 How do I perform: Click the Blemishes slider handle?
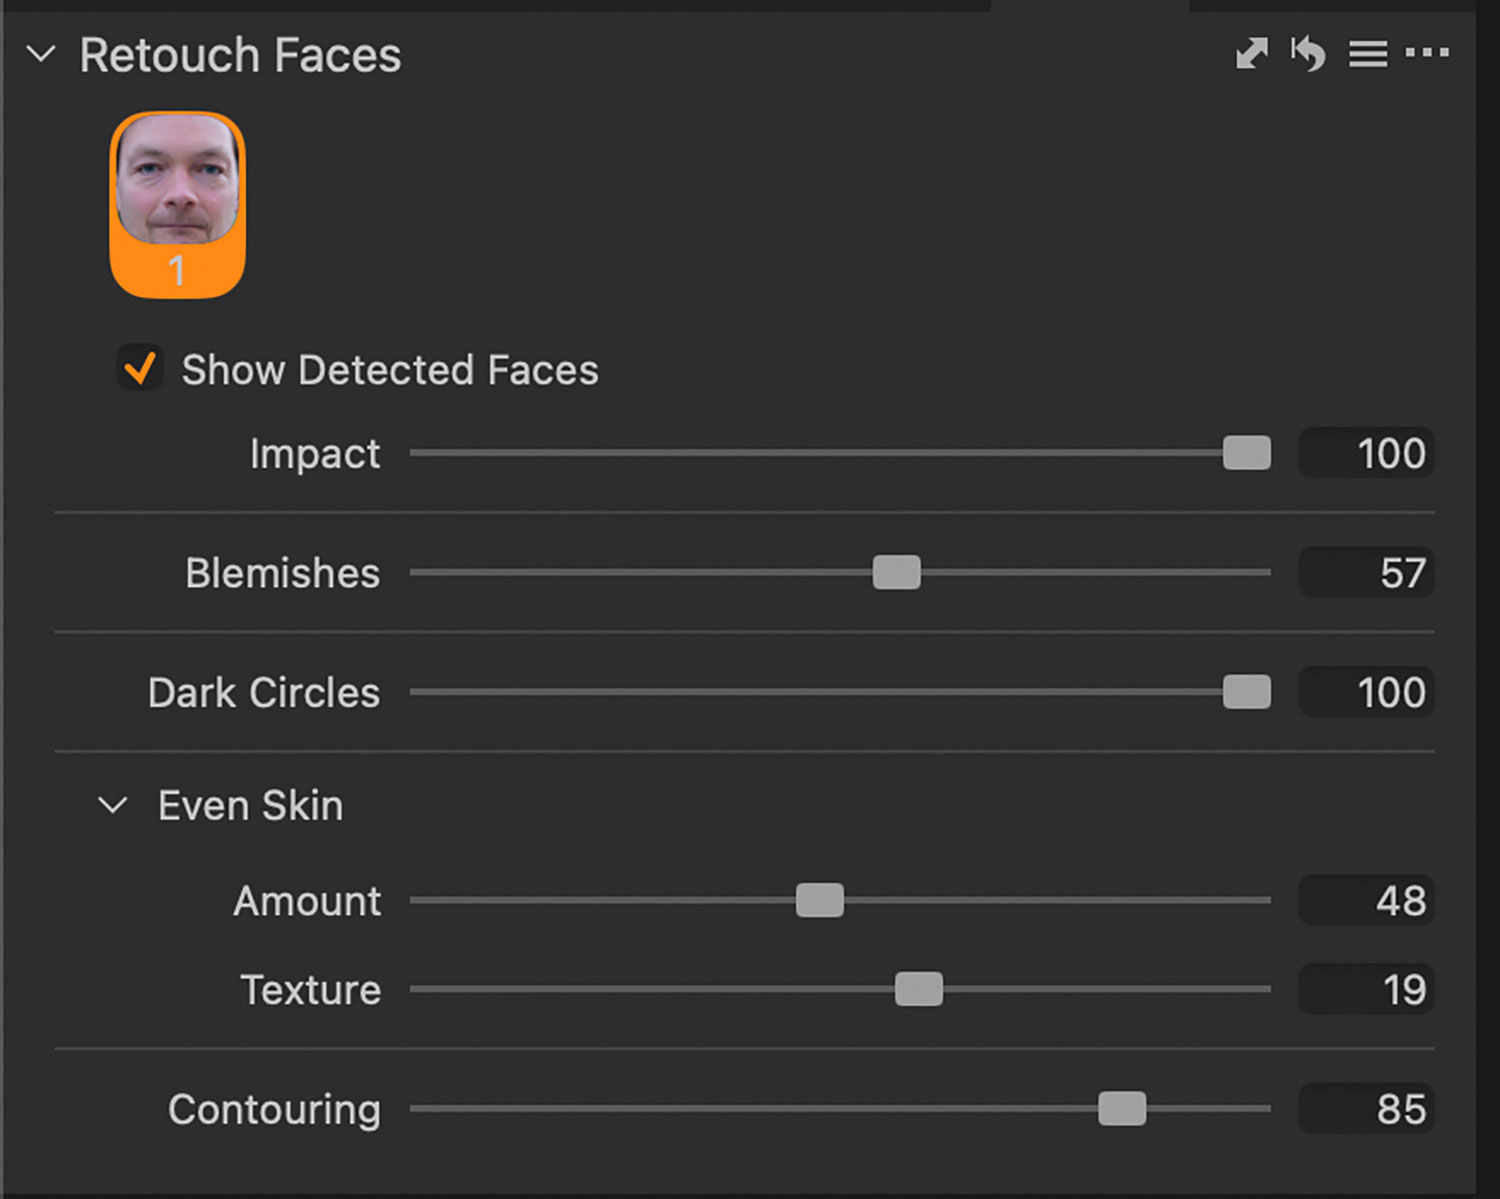point(896,573)
